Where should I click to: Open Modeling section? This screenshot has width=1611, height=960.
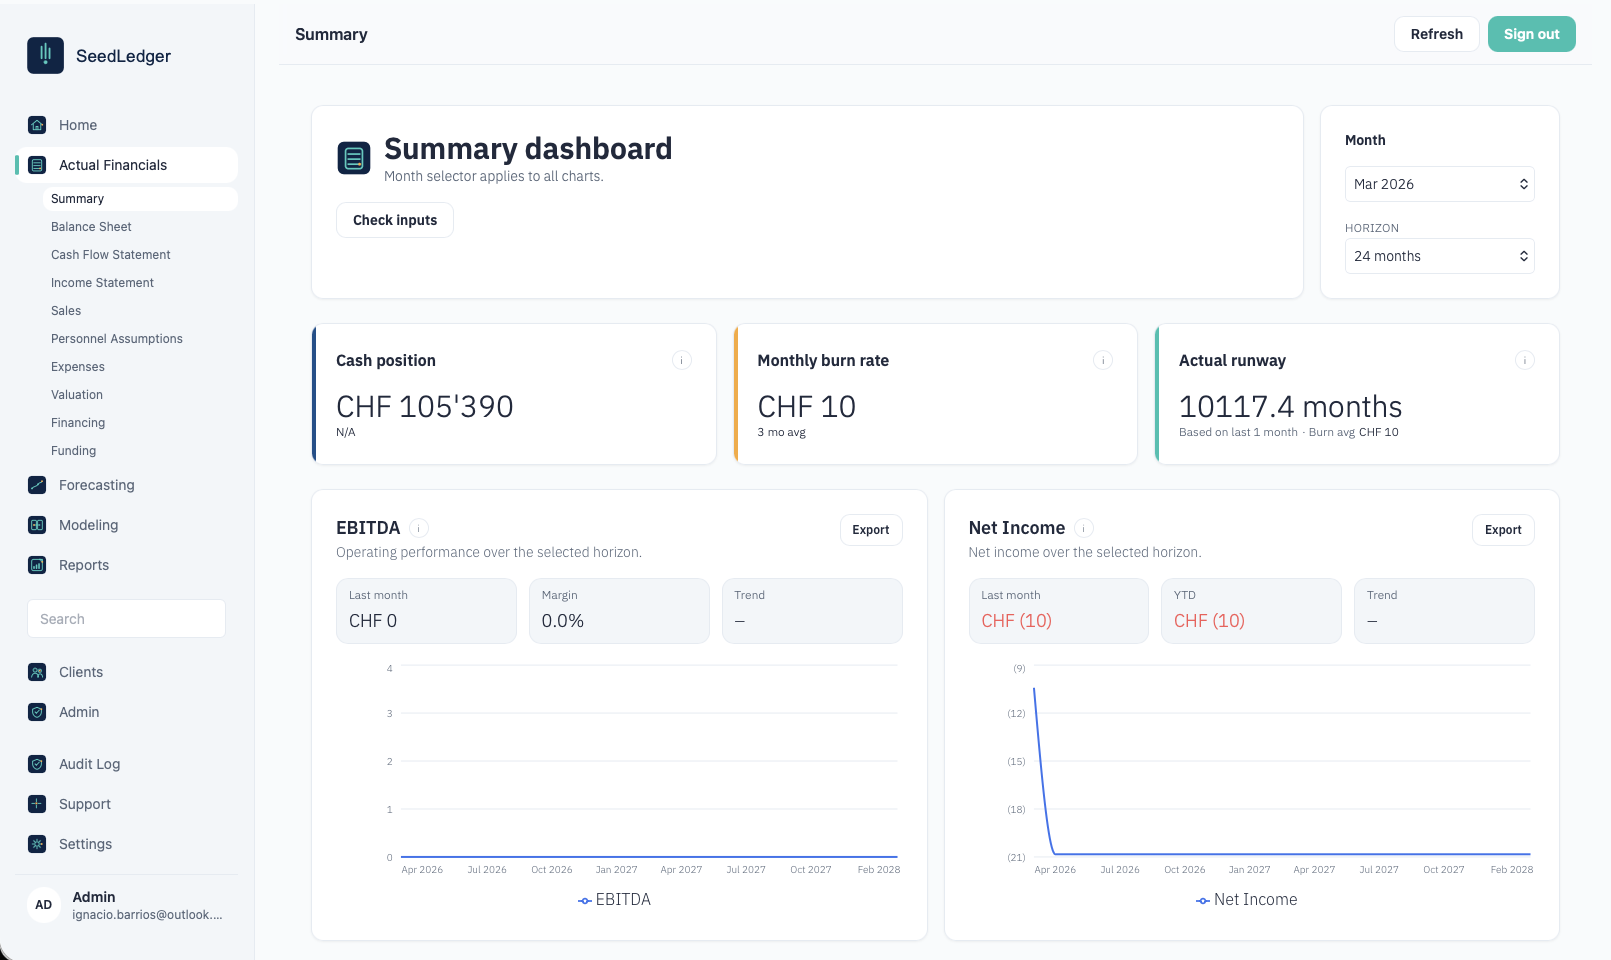tap(127, 525)
